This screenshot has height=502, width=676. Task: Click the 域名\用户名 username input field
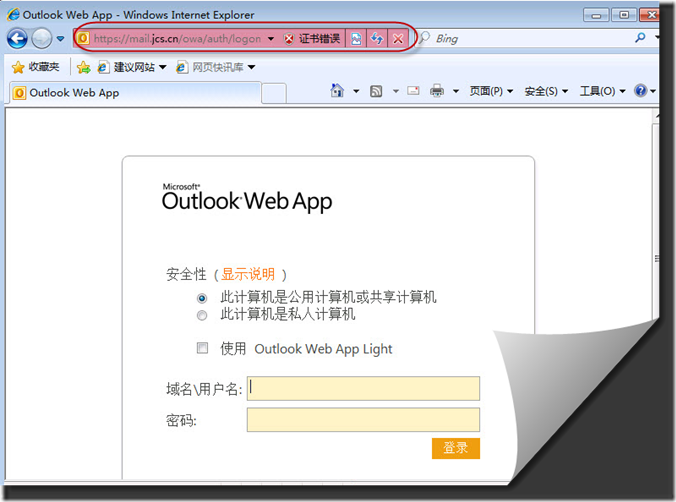pyautogui.click(x=363, y=388)
